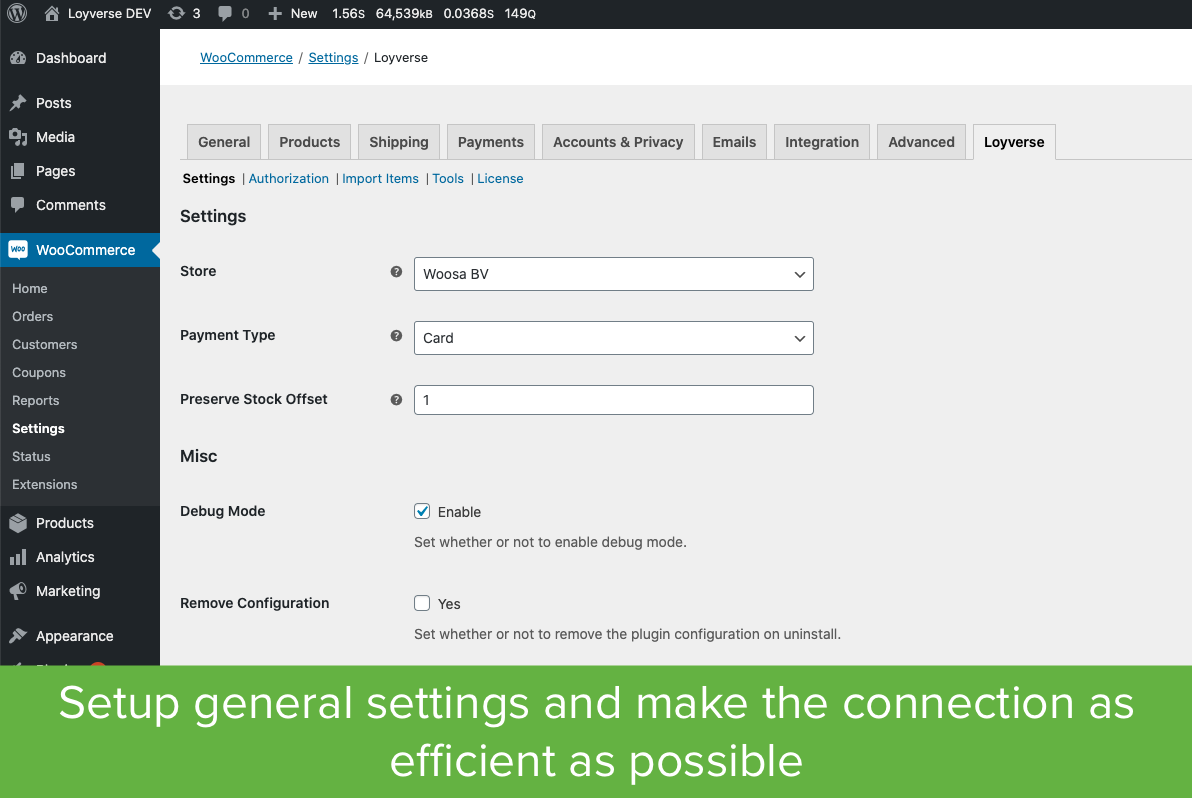Switch to the Payments tab
Image resolution: width=1192 pixels, height=798 pixels.
(491, 142)
